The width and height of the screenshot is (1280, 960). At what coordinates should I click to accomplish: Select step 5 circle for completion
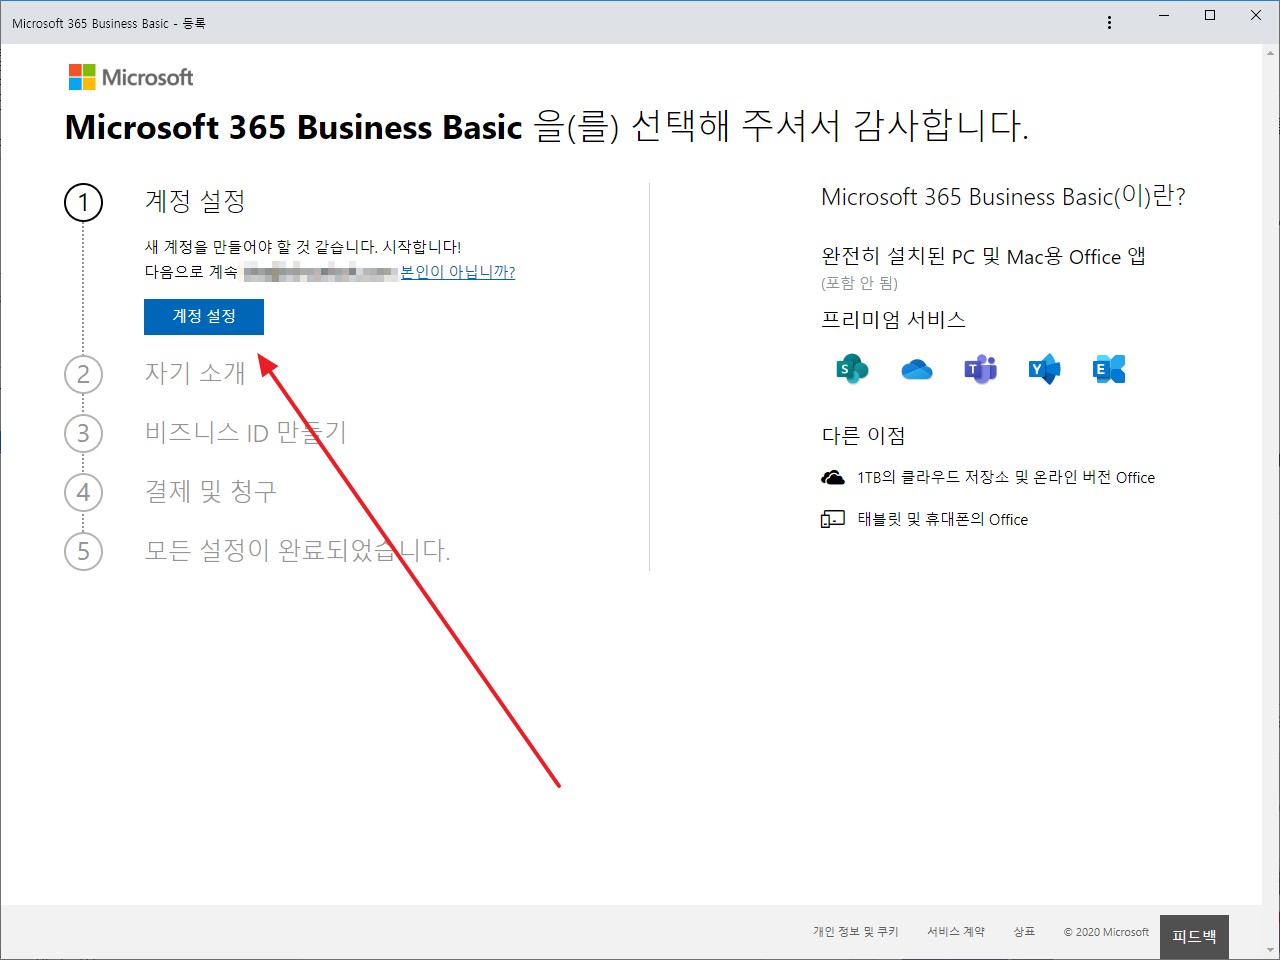pyautogui.click(x=84, y=551)
